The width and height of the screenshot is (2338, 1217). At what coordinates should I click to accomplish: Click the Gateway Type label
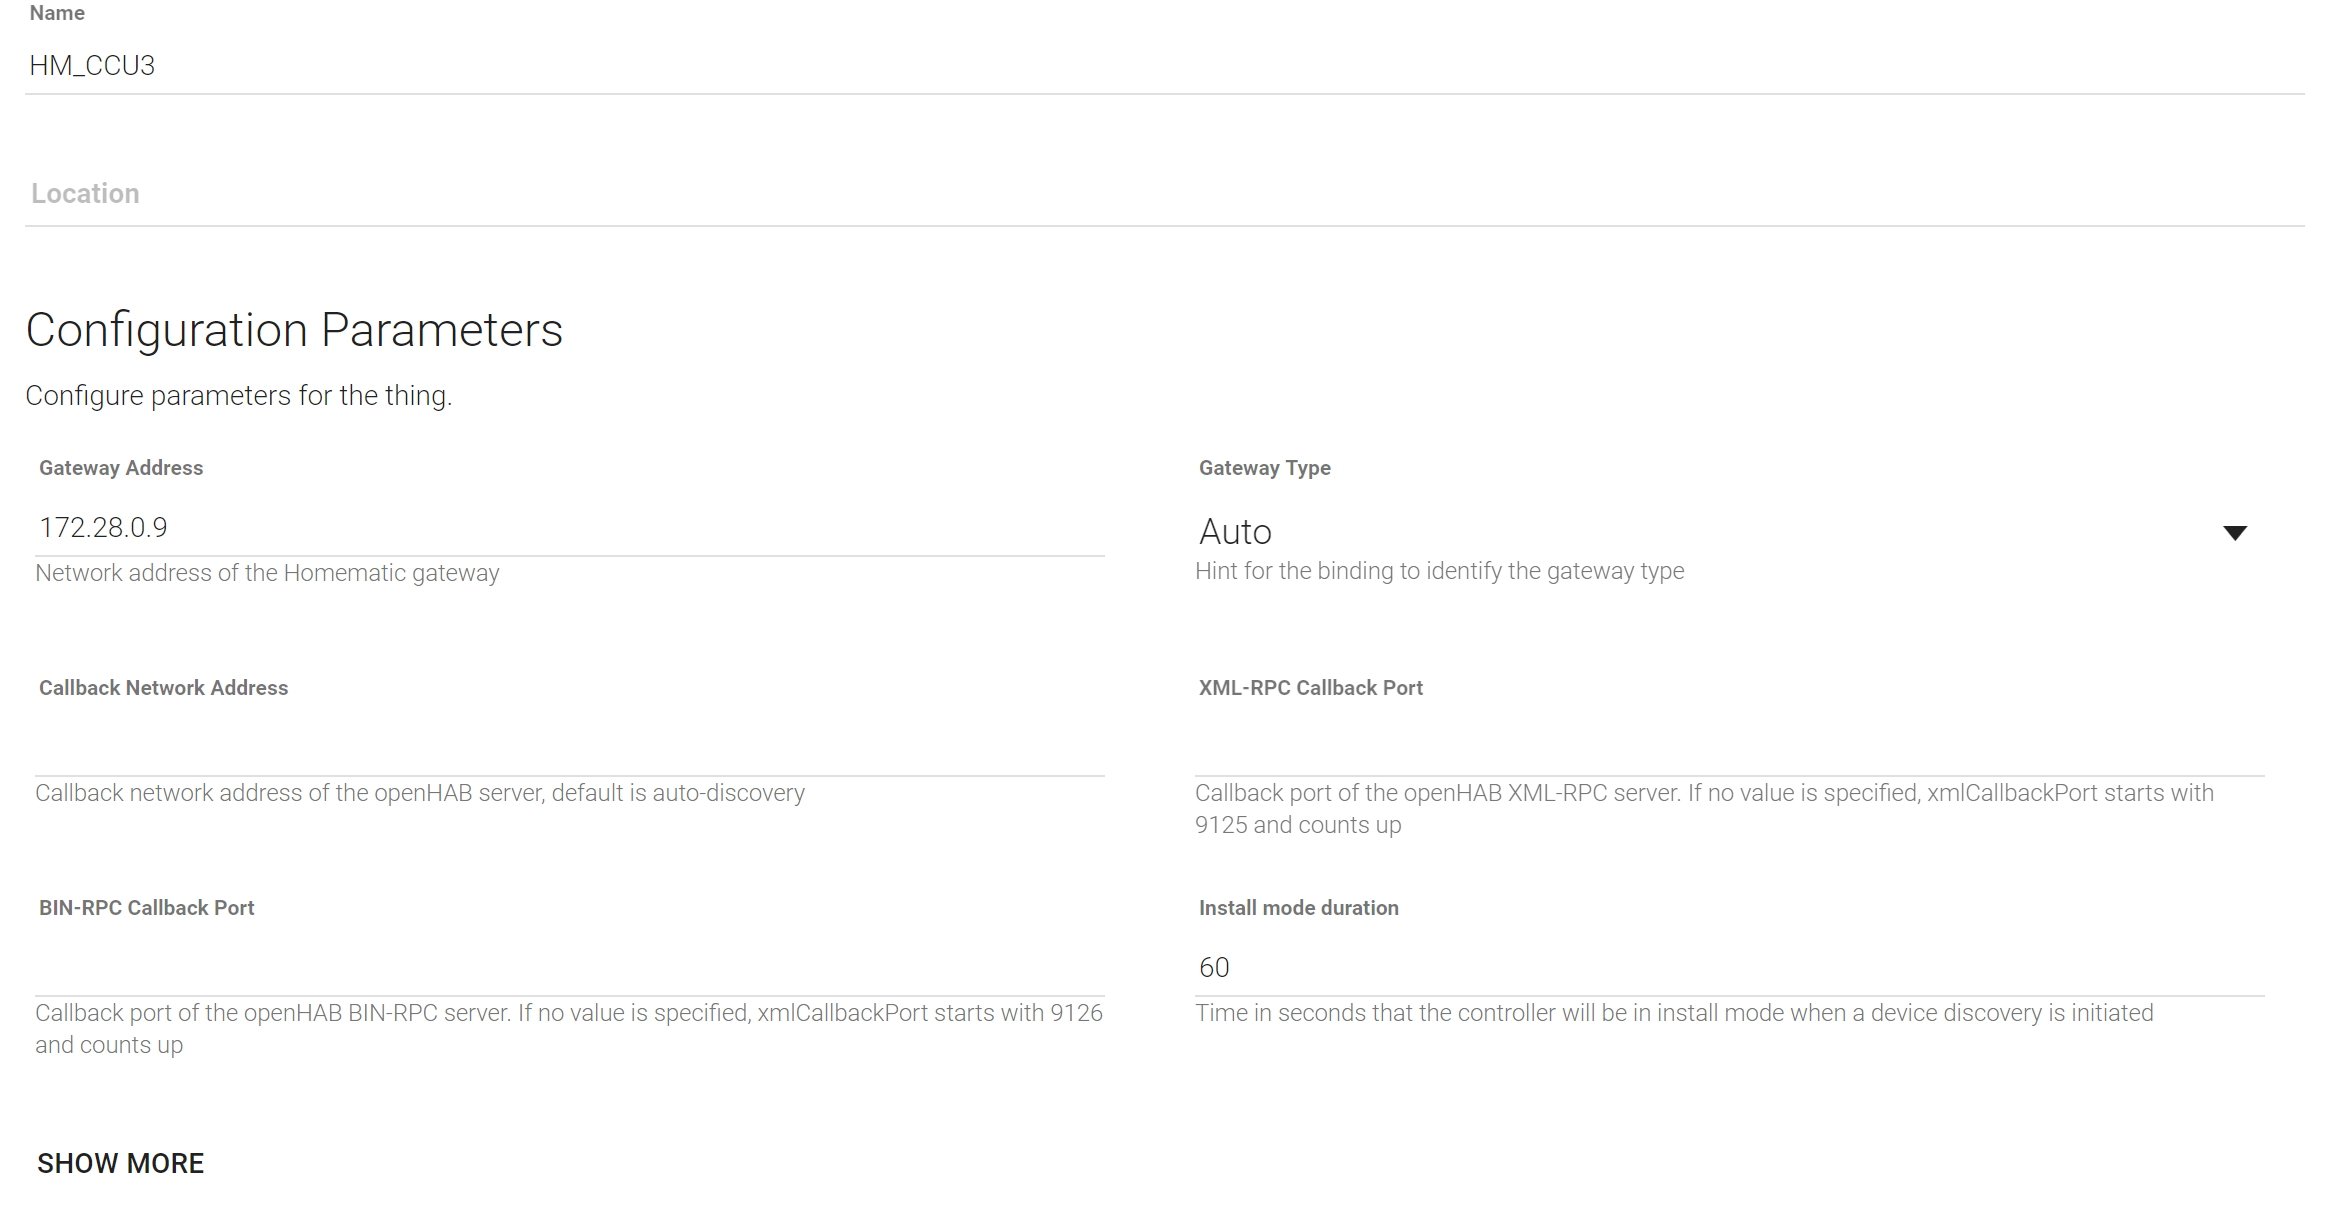(1264, 467)
